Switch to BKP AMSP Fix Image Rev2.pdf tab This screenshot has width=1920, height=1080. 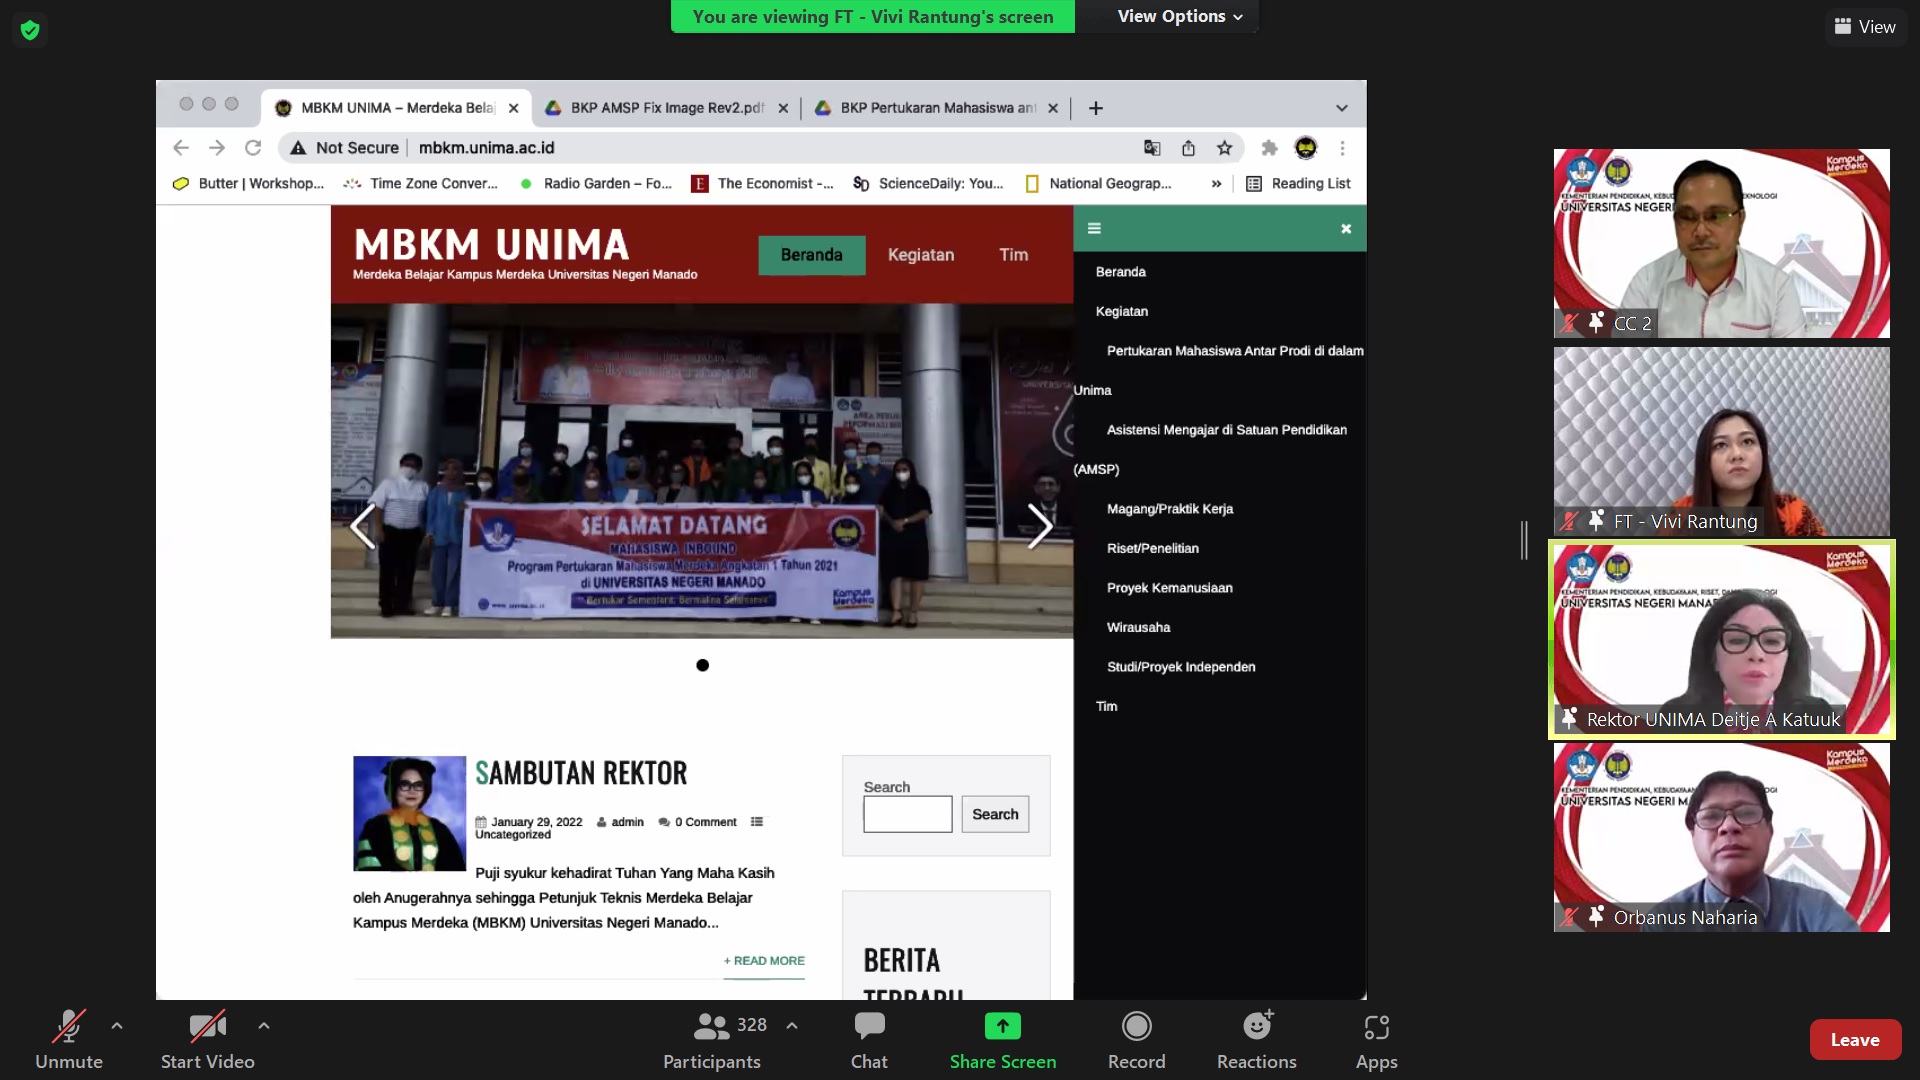coord(667,108)
